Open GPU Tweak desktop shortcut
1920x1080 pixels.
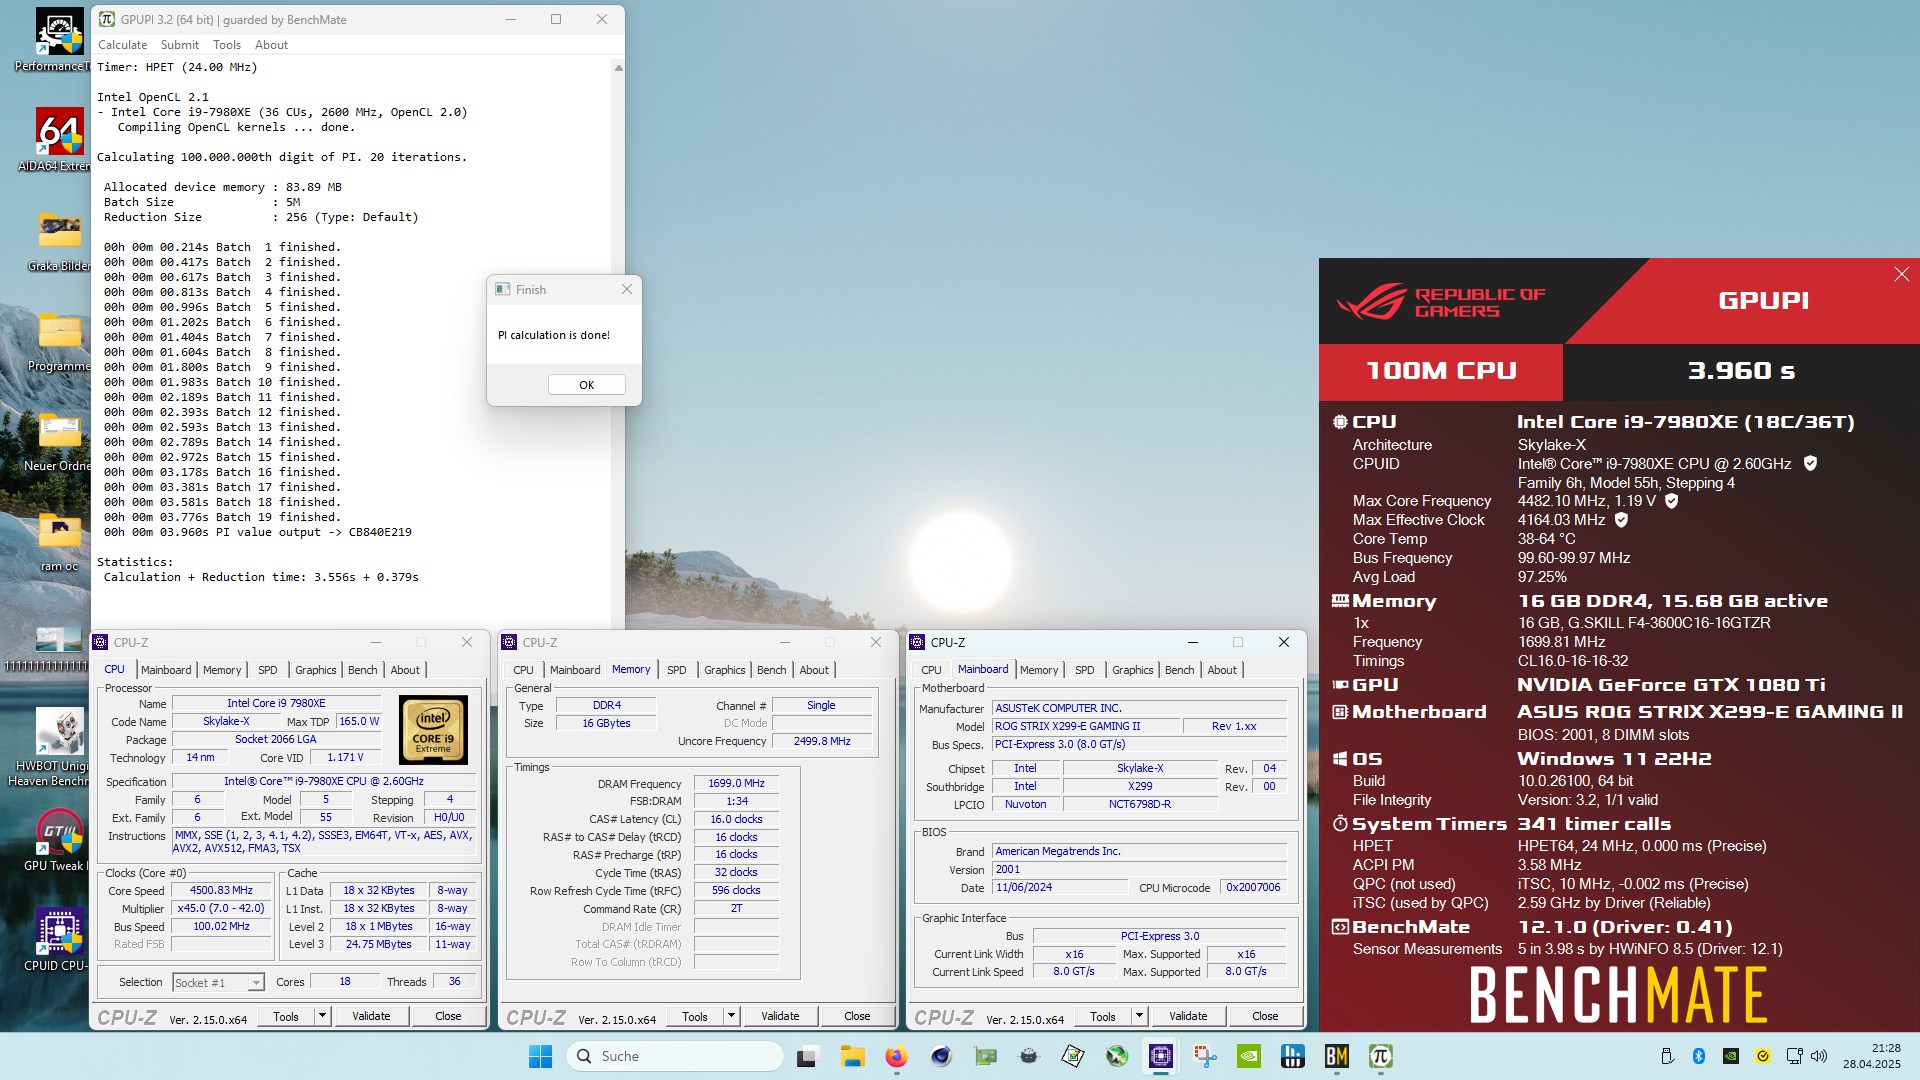60,840
